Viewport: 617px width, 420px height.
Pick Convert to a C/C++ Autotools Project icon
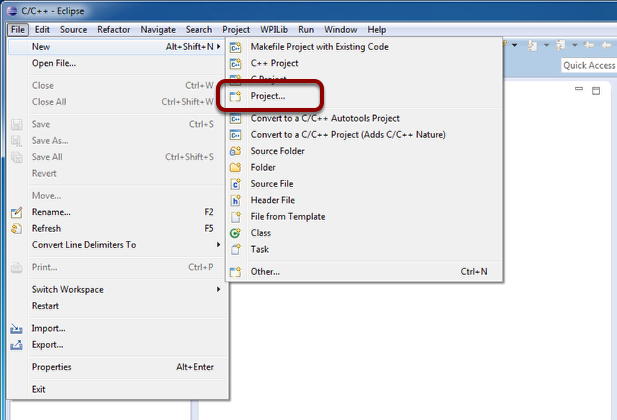235,118
